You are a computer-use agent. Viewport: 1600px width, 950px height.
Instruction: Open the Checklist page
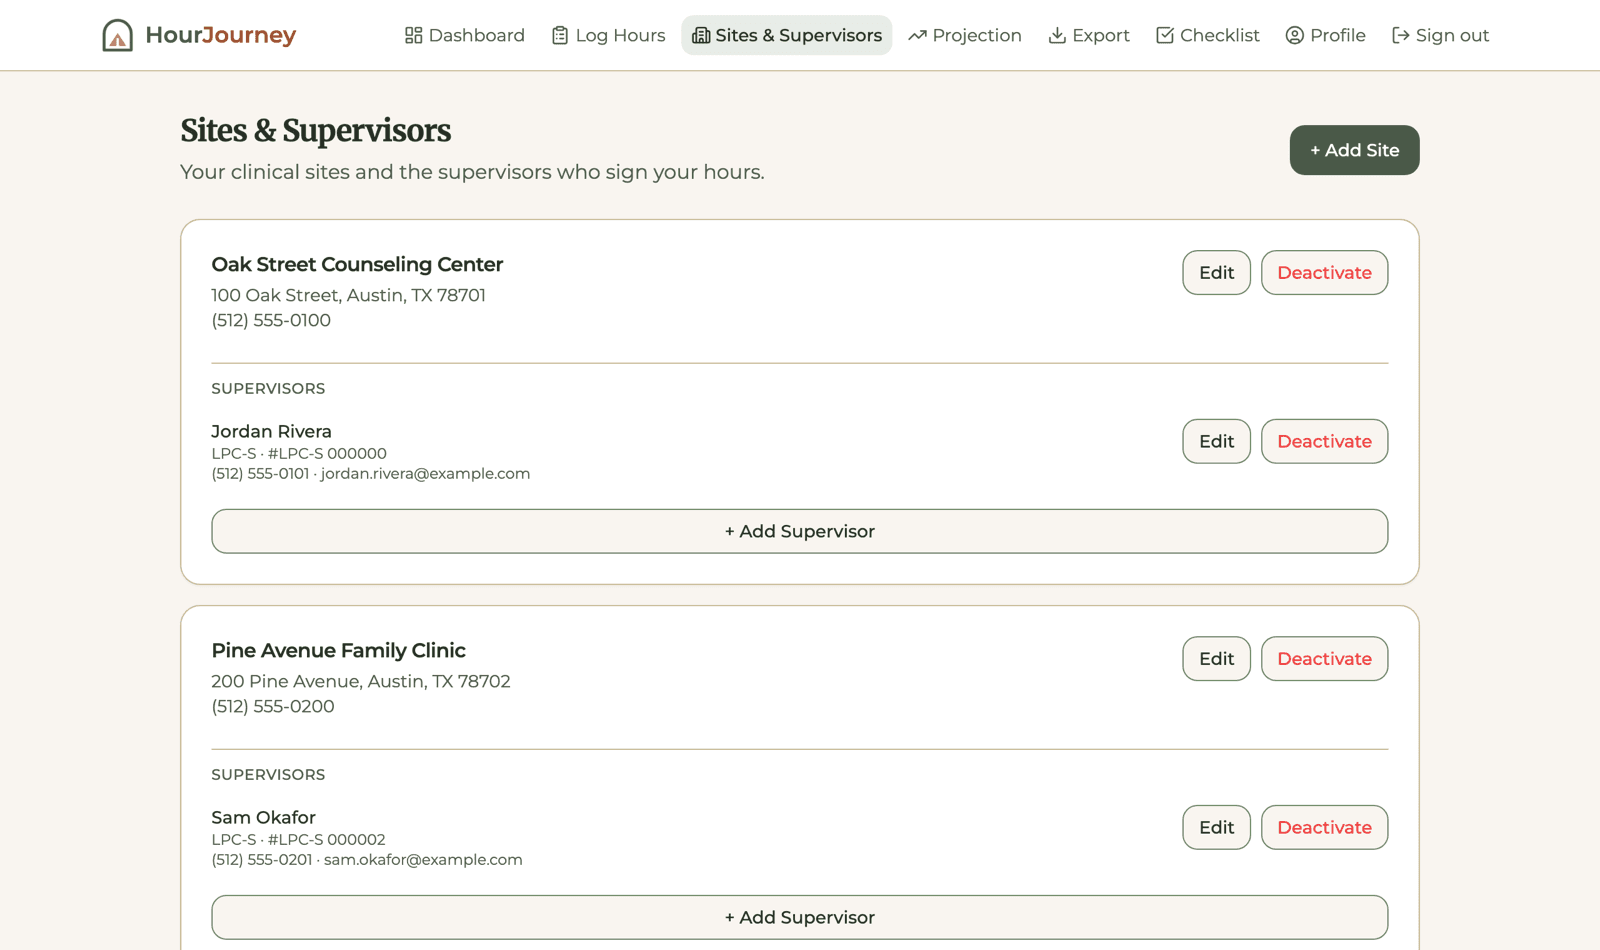point(1208,35)
